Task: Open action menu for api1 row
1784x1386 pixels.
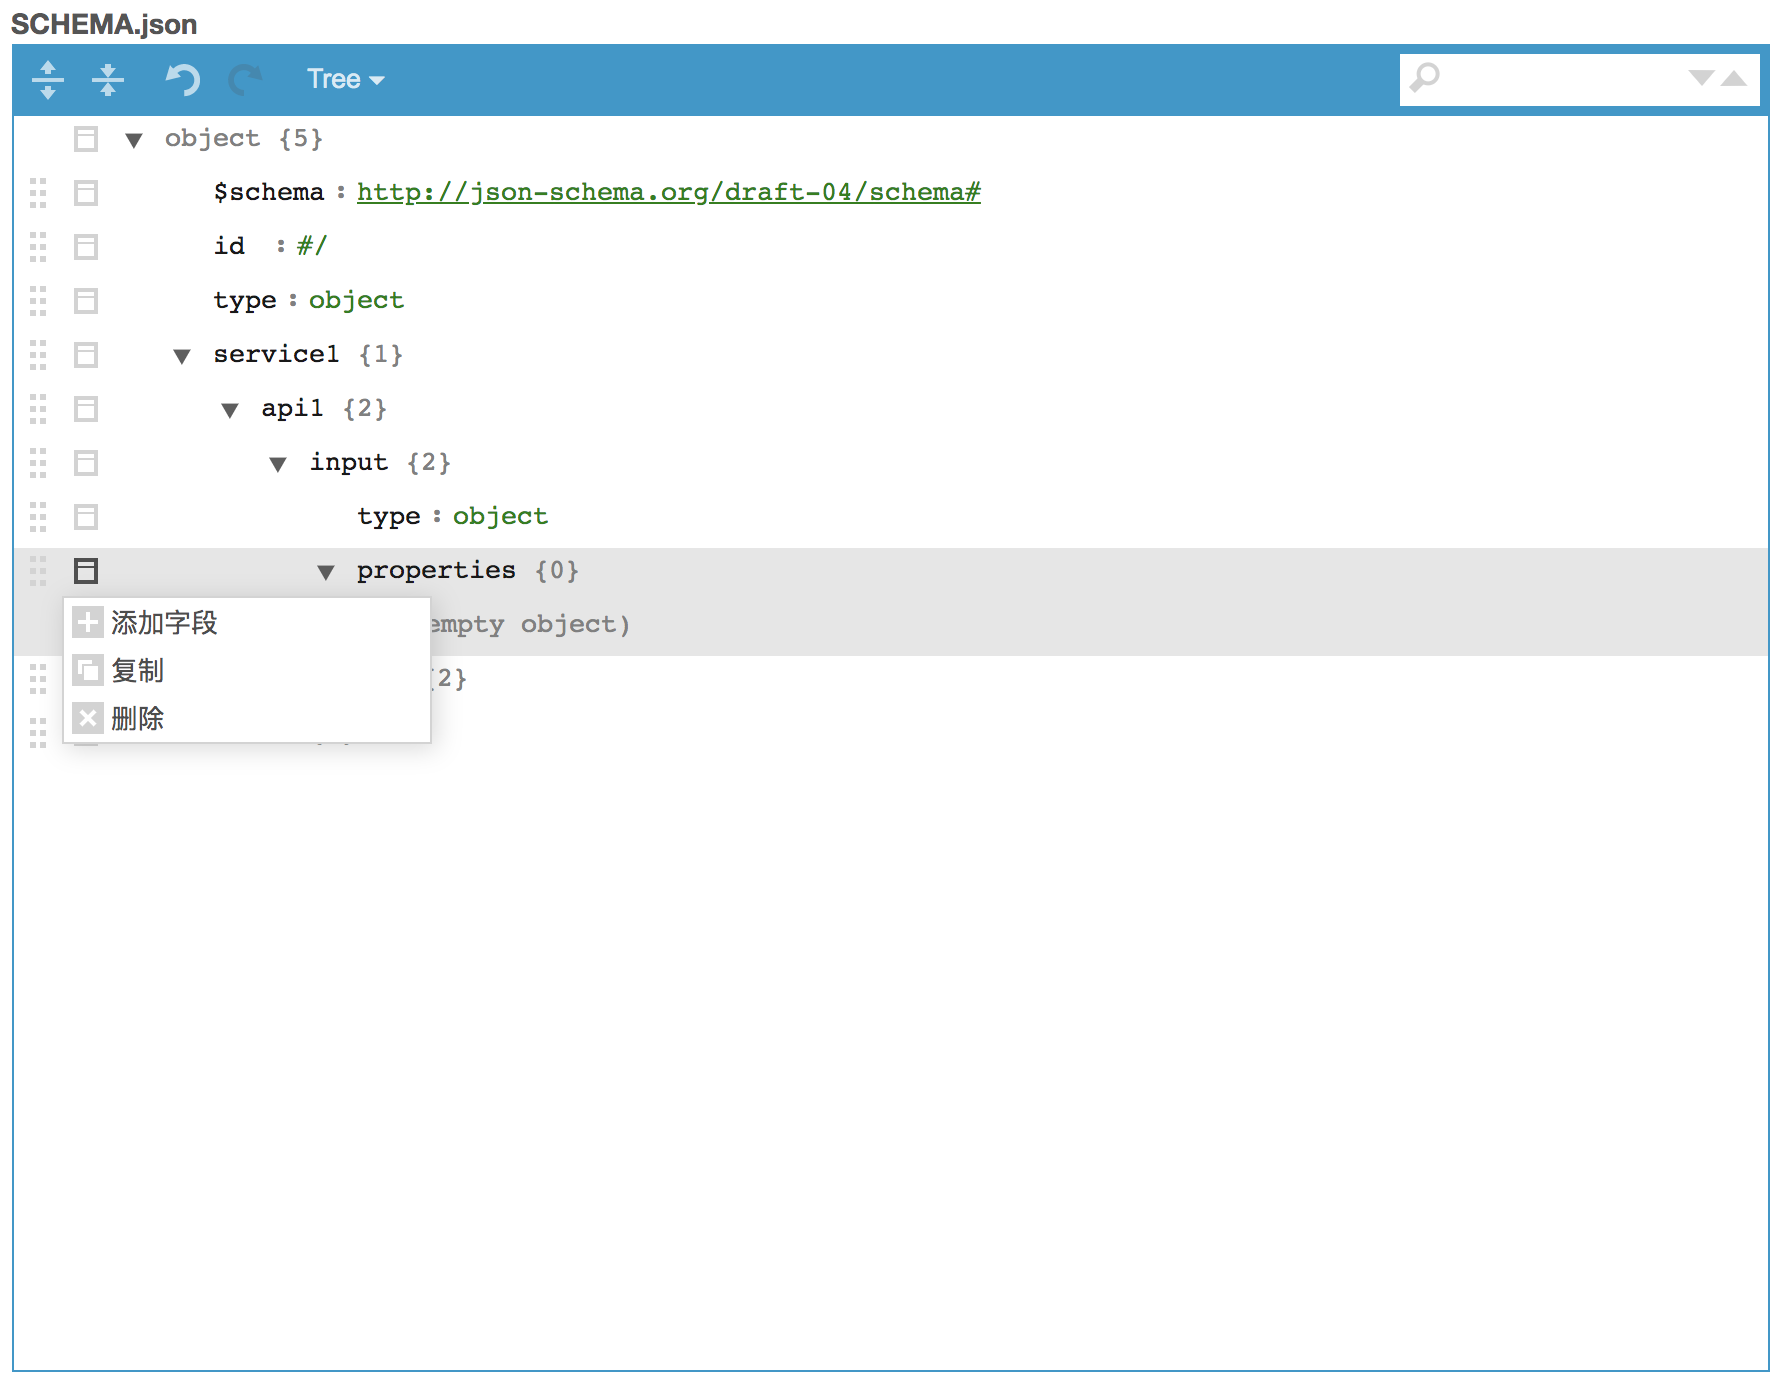Action: point(86,409)
